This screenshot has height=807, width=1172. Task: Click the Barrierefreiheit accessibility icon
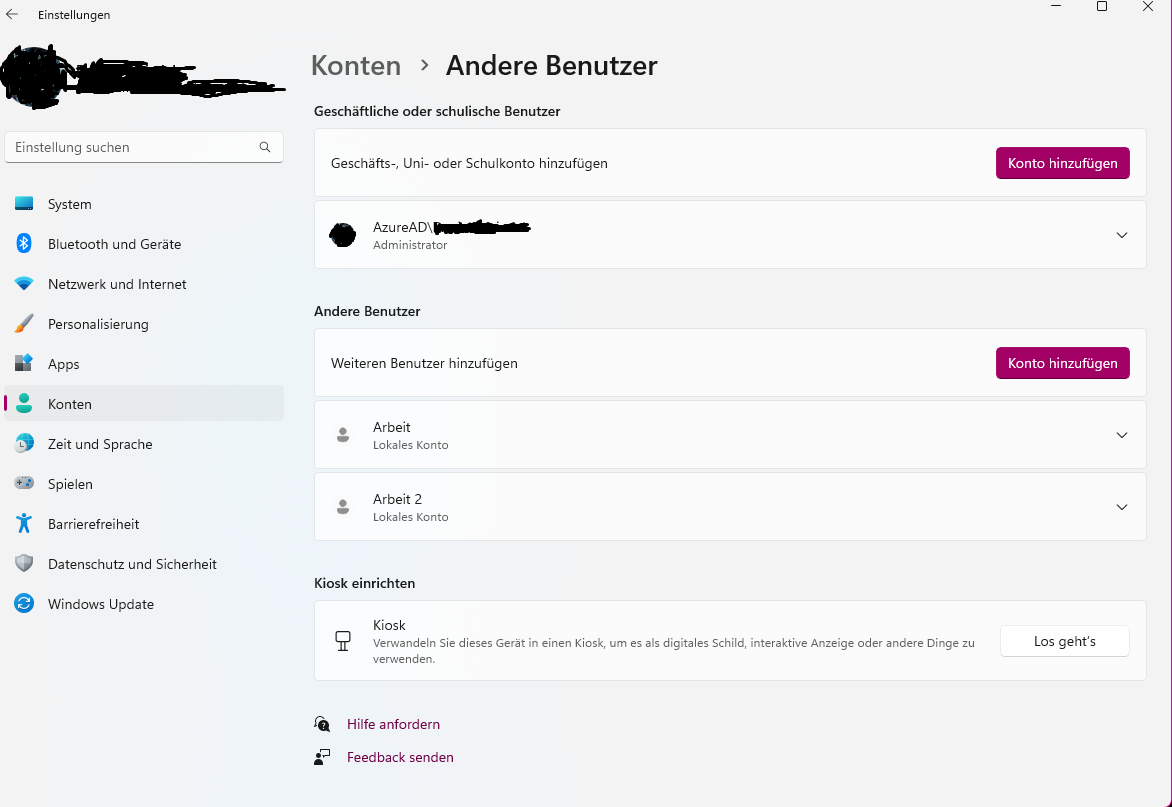click(x=23, y=524)
